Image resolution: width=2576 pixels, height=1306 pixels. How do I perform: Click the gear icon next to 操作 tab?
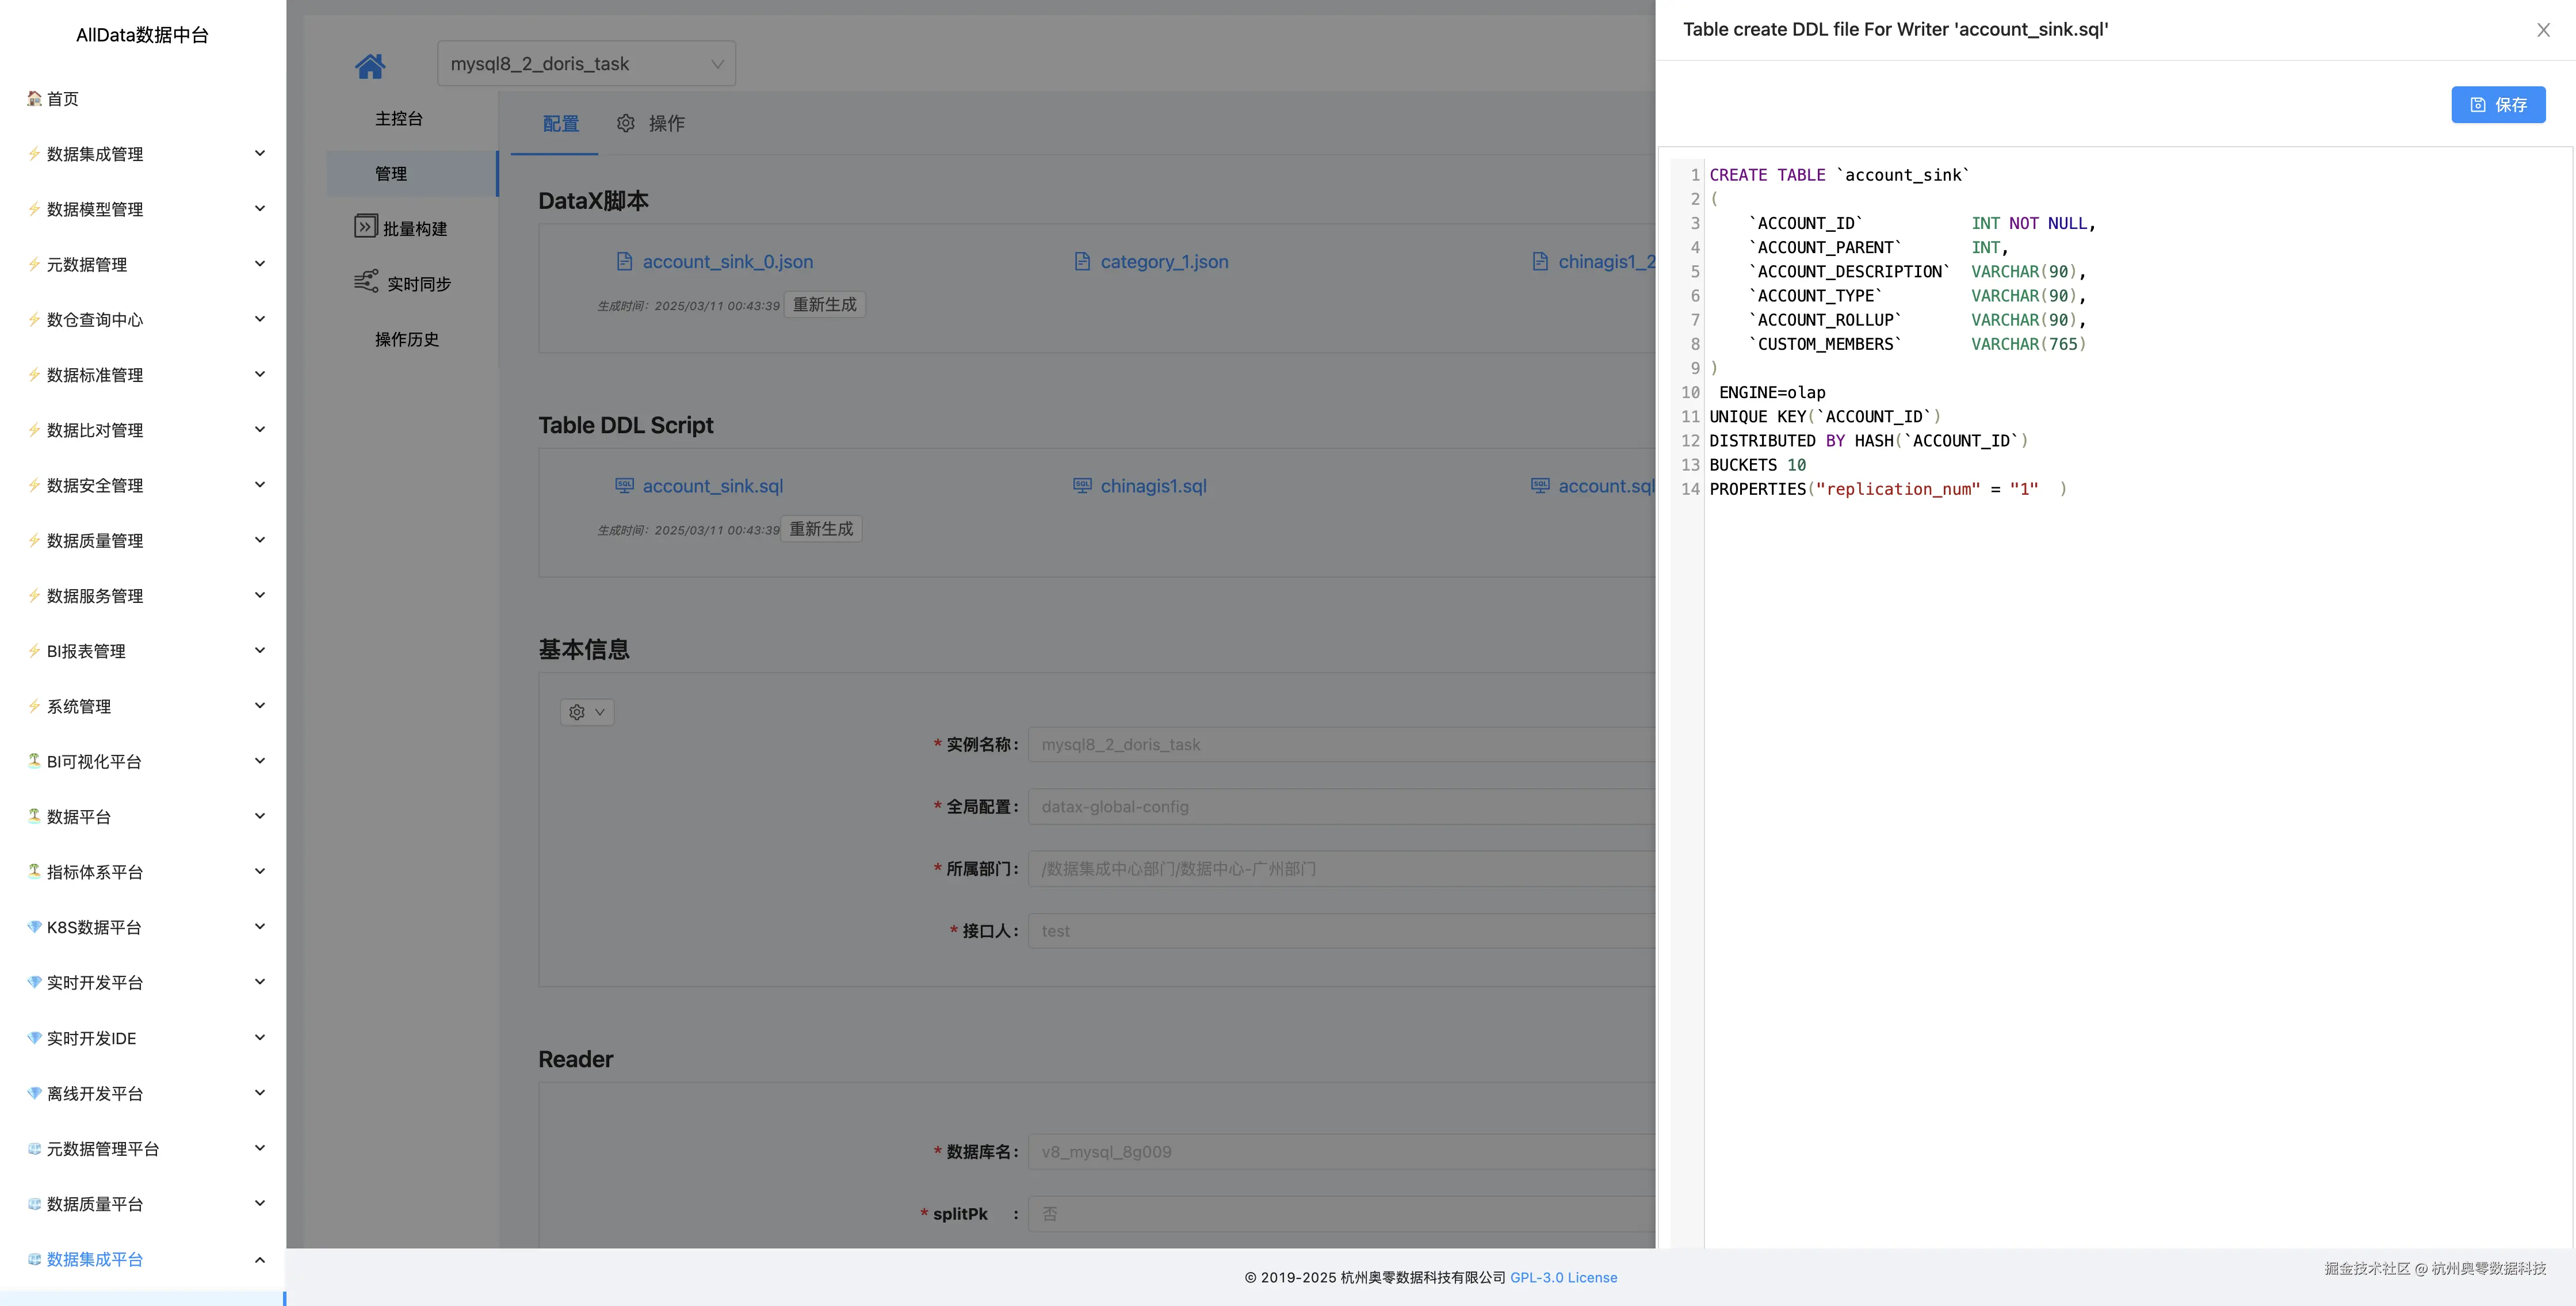click(x=626, y=123)
